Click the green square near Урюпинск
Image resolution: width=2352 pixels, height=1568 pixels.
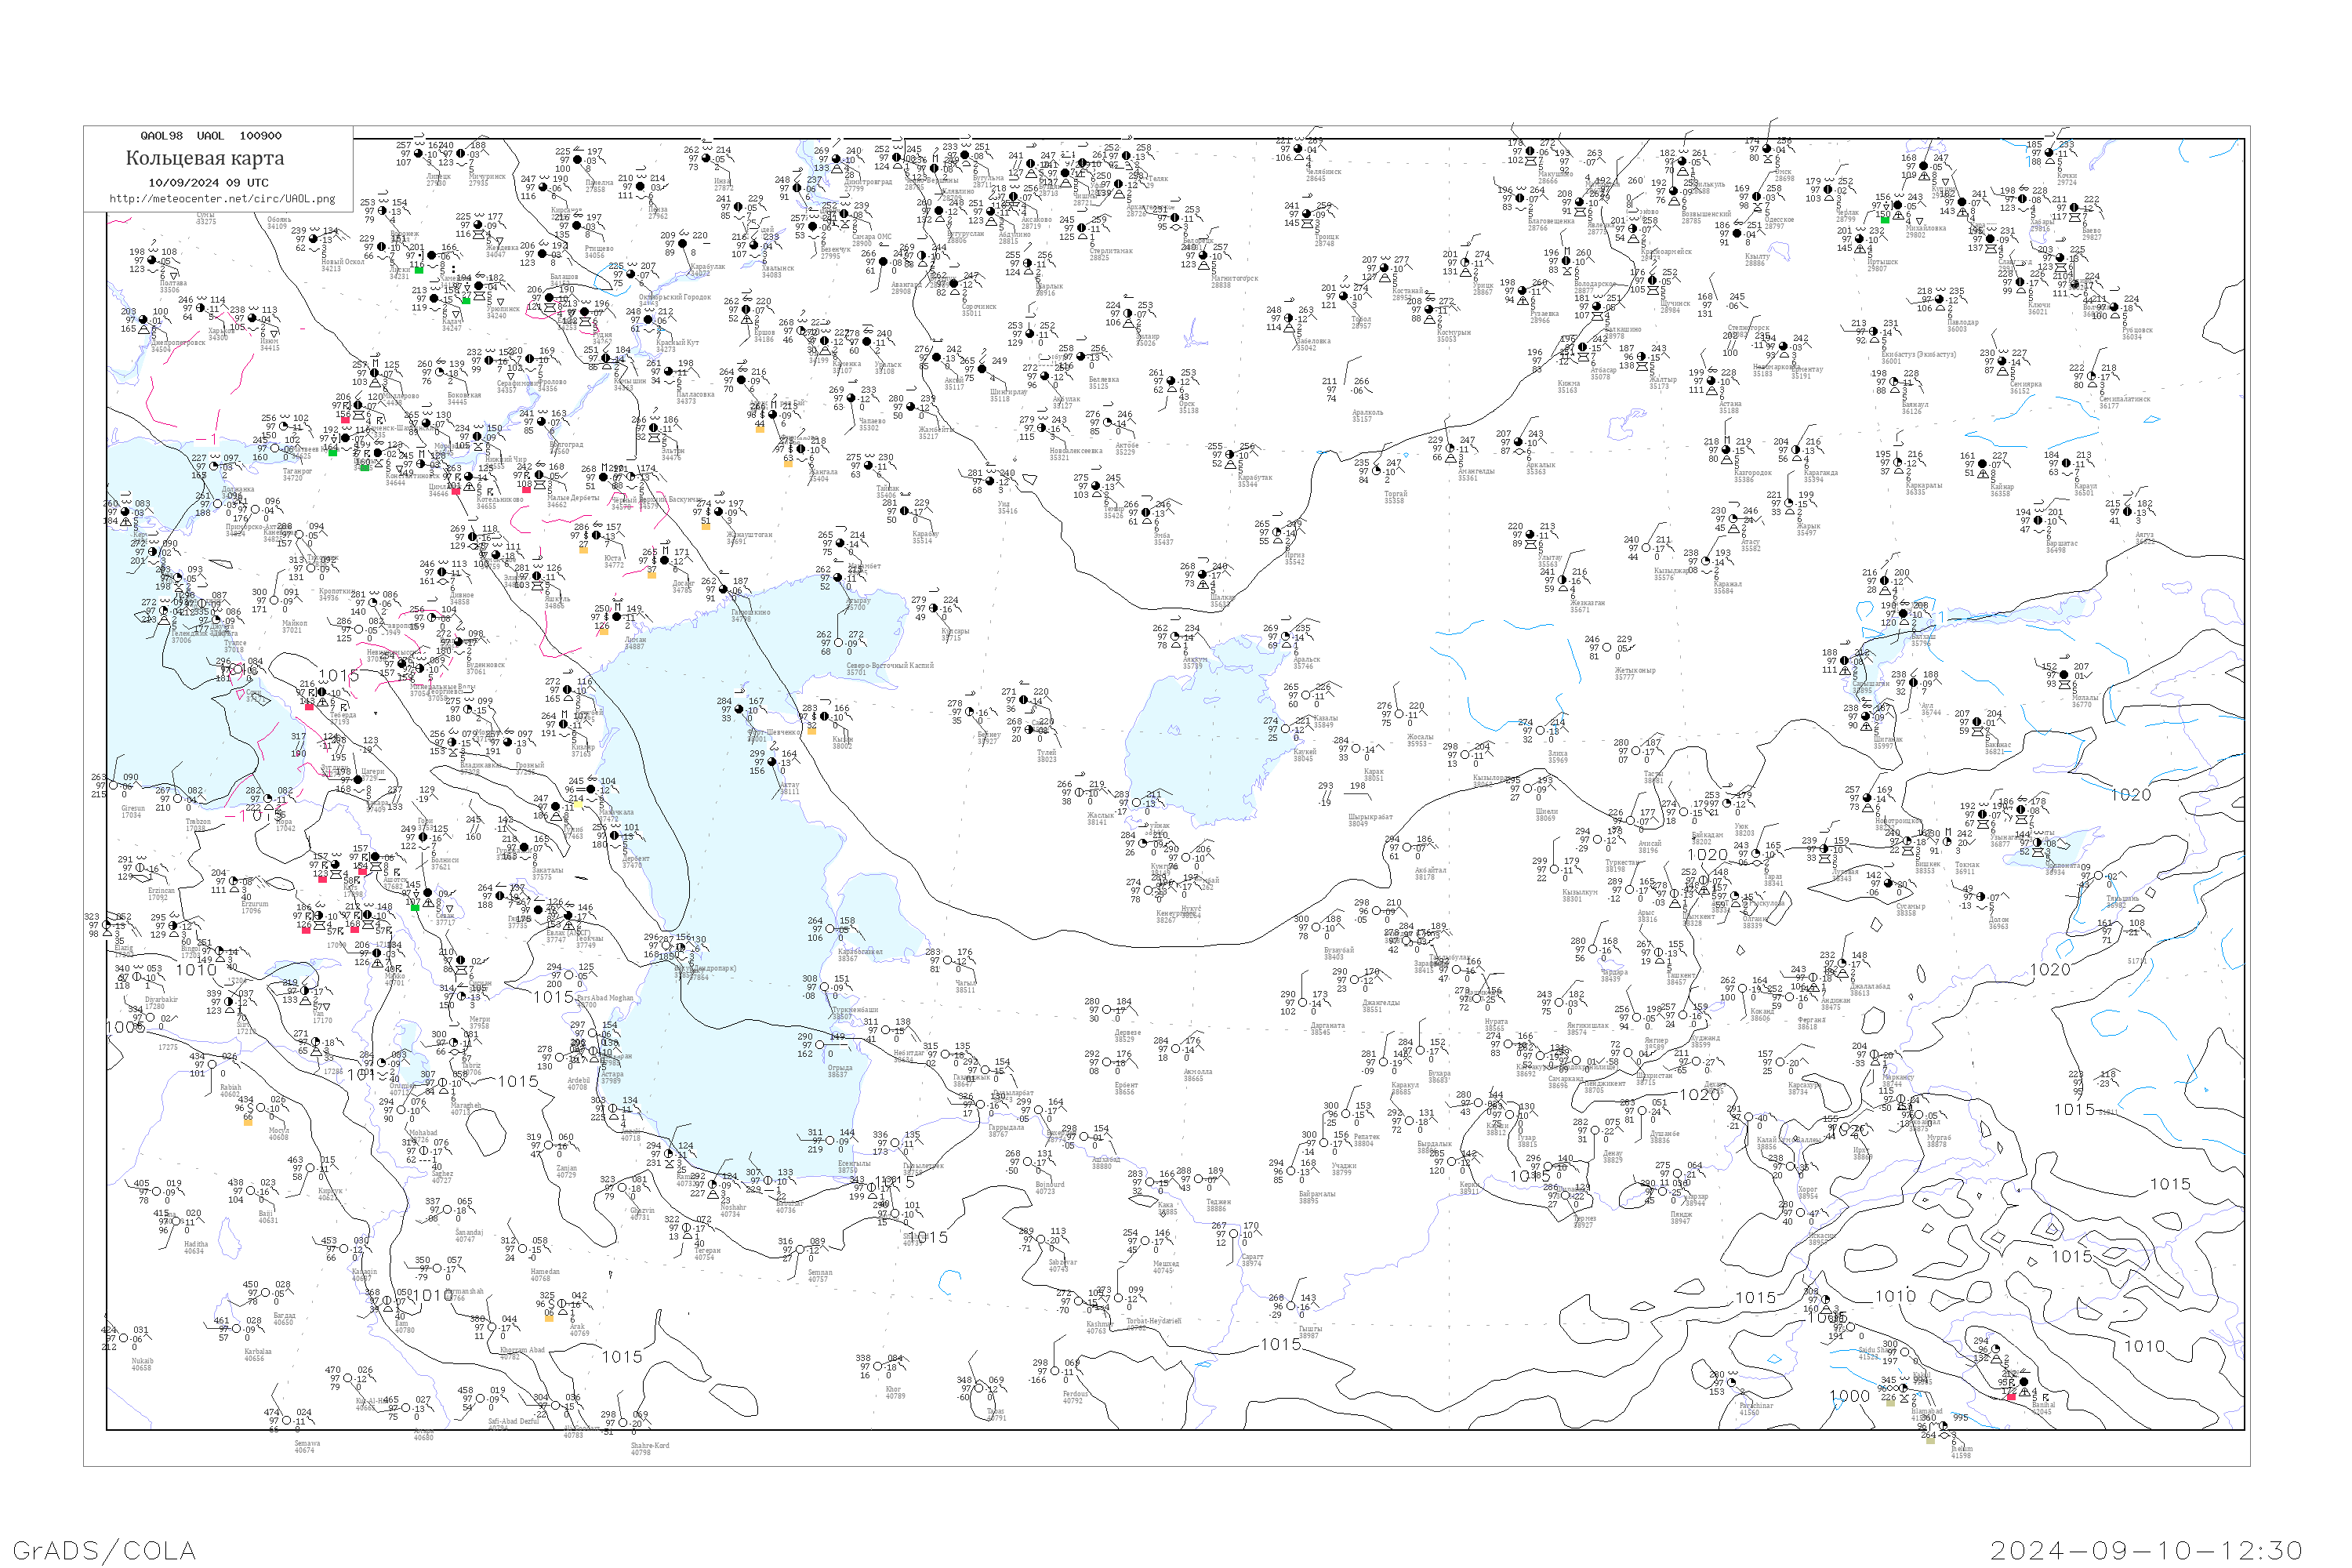coord(466,301)
